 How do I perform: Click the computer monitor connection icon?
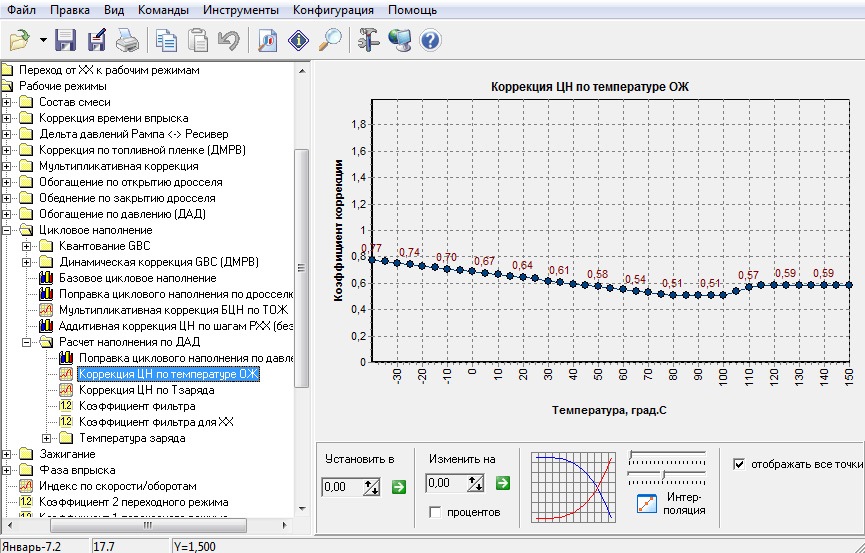coord(399,40)
